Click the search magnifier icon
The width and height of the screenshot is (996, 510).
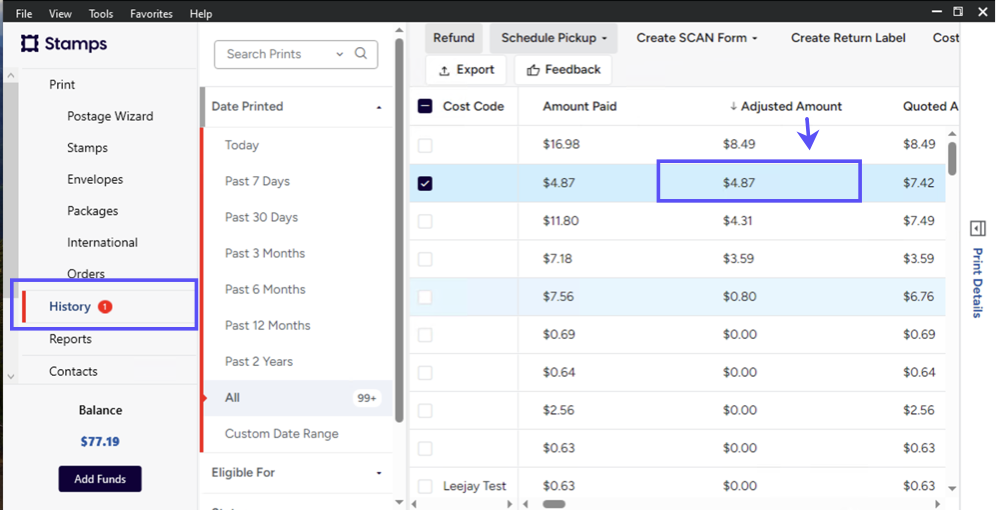(362, 54)
